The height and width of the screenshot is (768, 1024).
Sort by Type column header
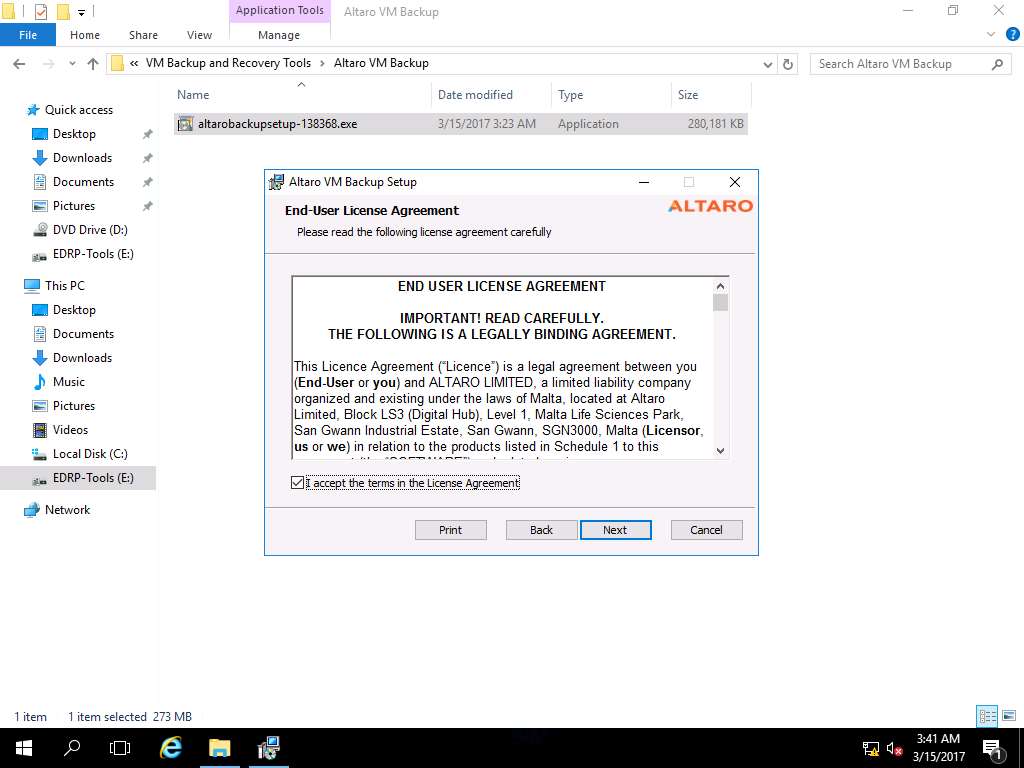[570, 95]
